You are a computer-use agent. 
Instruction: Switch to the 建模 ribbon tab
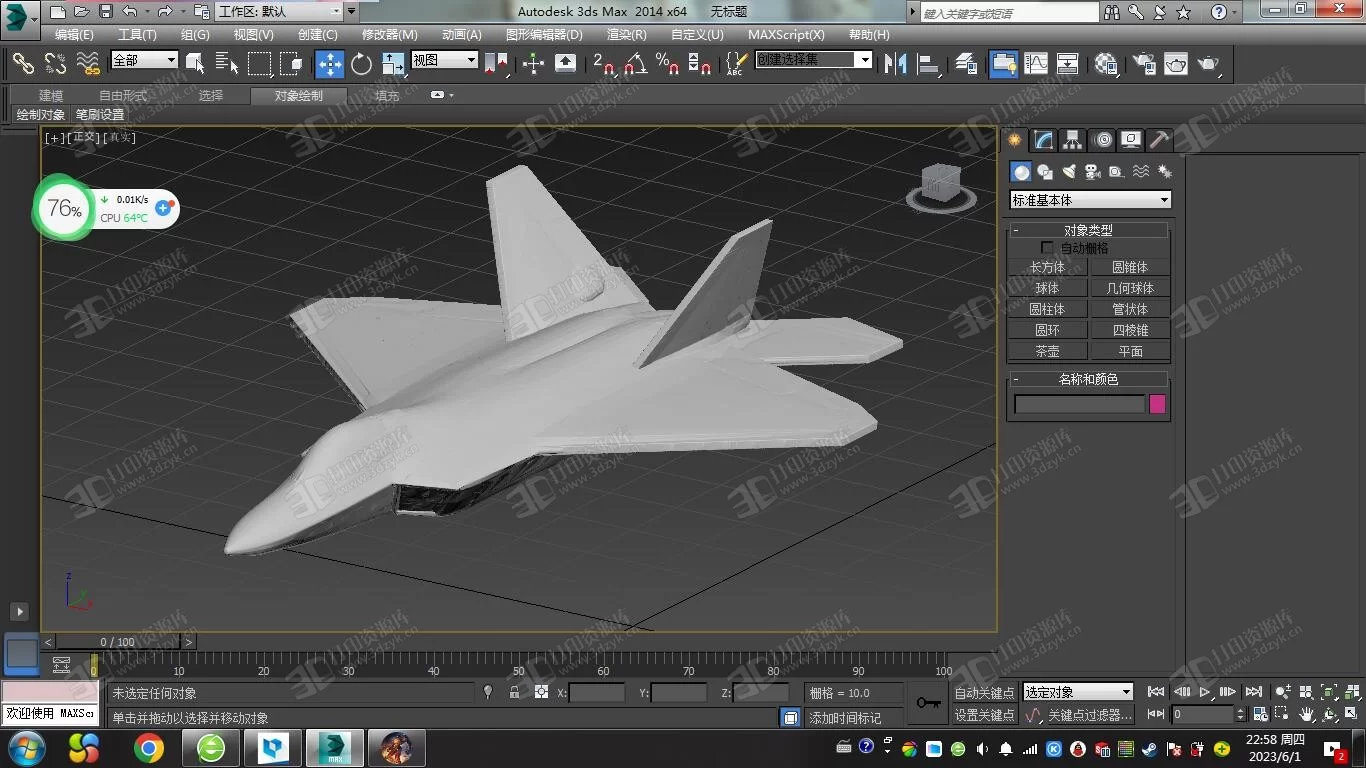pos(51,96)
